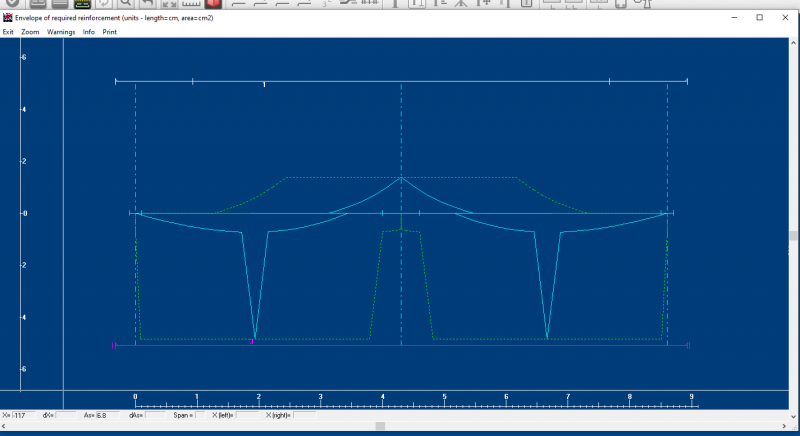Image resolution: width=800 pixels, height=436 pixels.
Task: Click the magnifier zoom icon in top toolbar
Action: click(127, 4)
